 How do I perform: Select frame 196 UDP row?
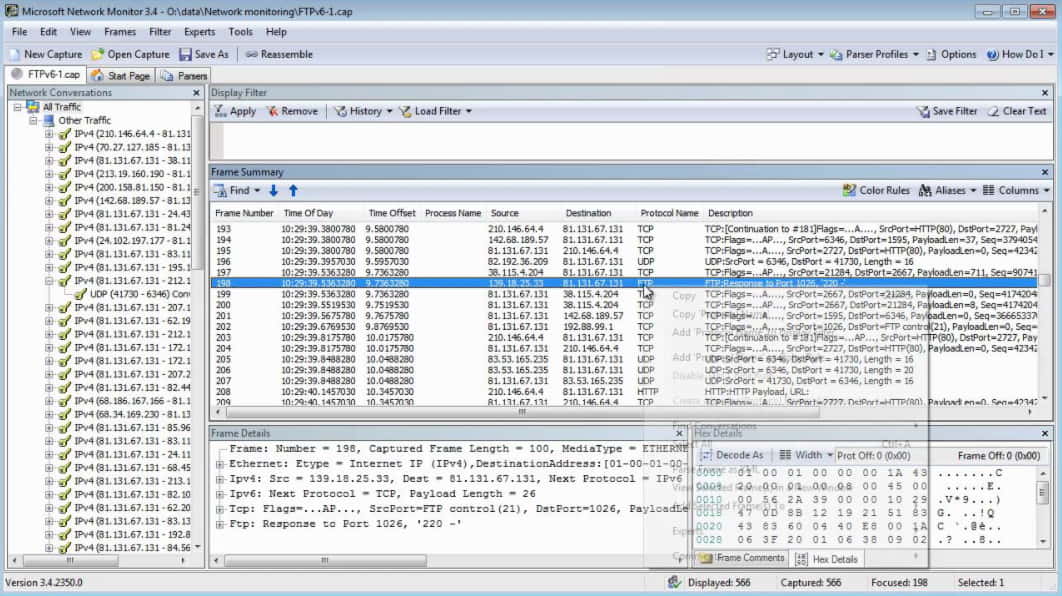click(624, 261)
